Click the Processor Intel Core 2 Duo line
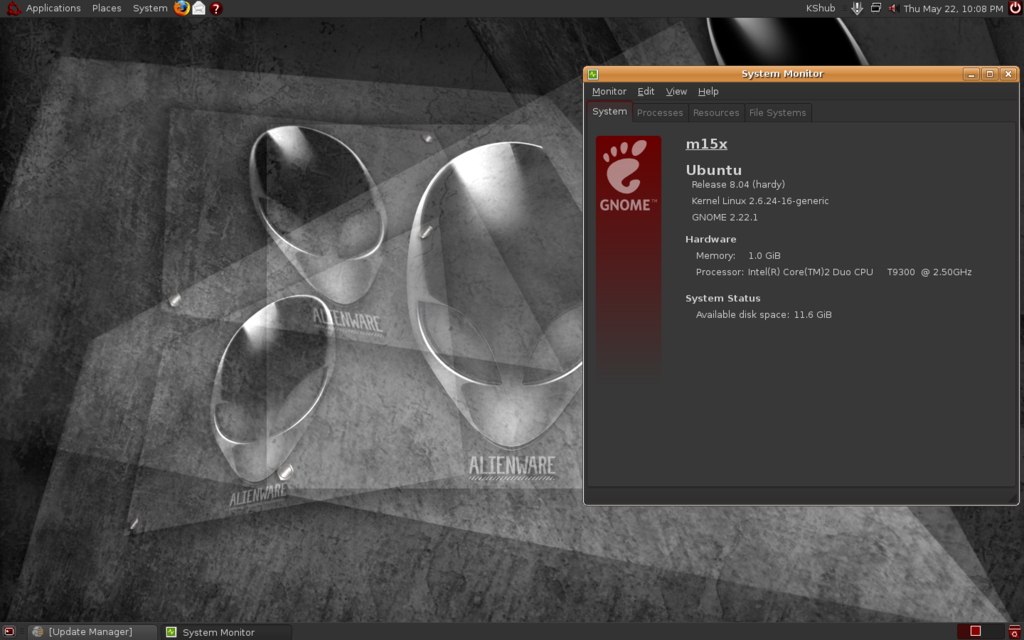Viewport: 1024px width, 640px height. coord(833,272)
